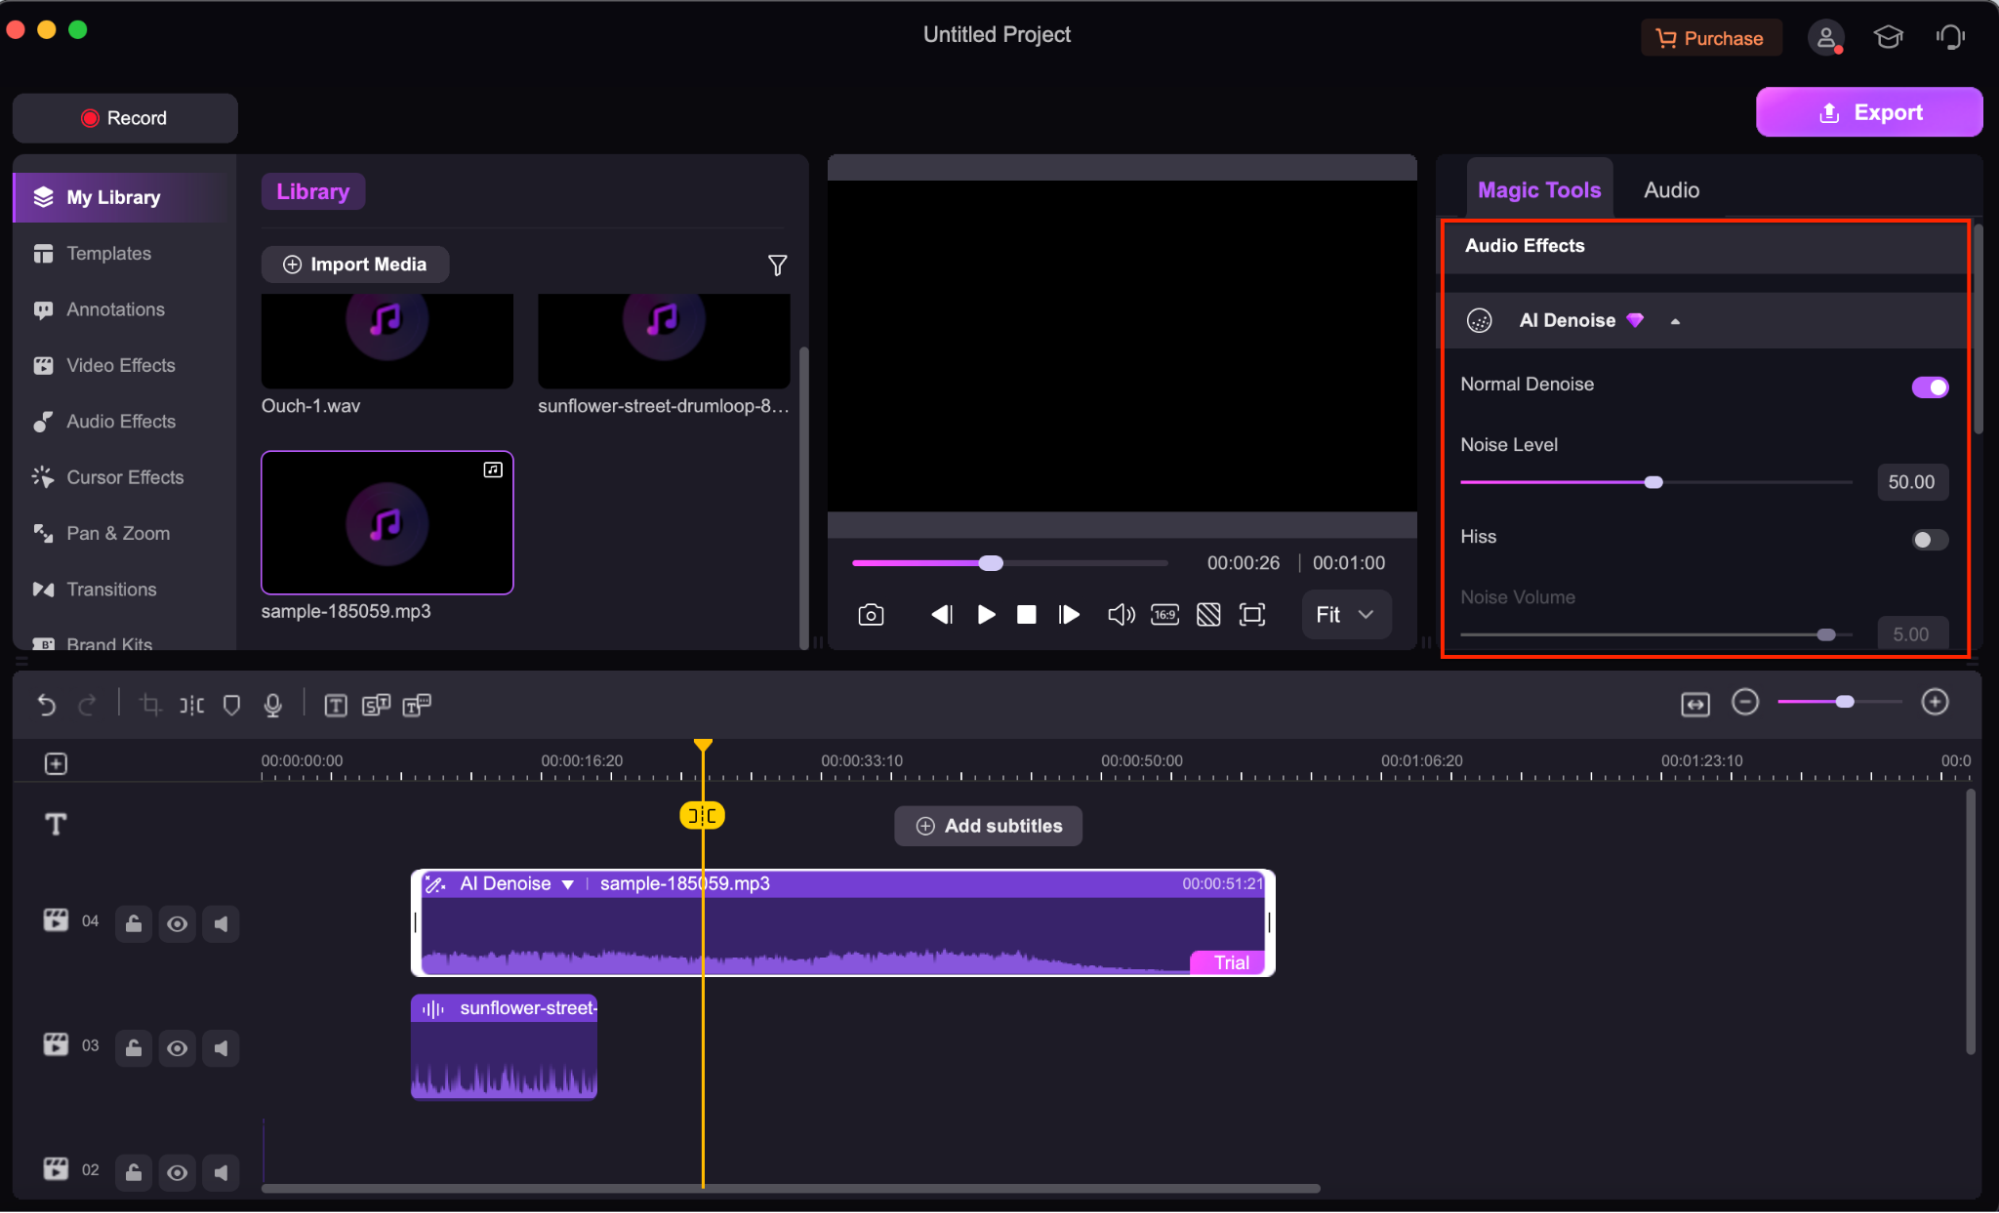Select sample-185059.mp3 thumbnail in library
This screenshot has height=1213, width=1999.
coord(387,523)
